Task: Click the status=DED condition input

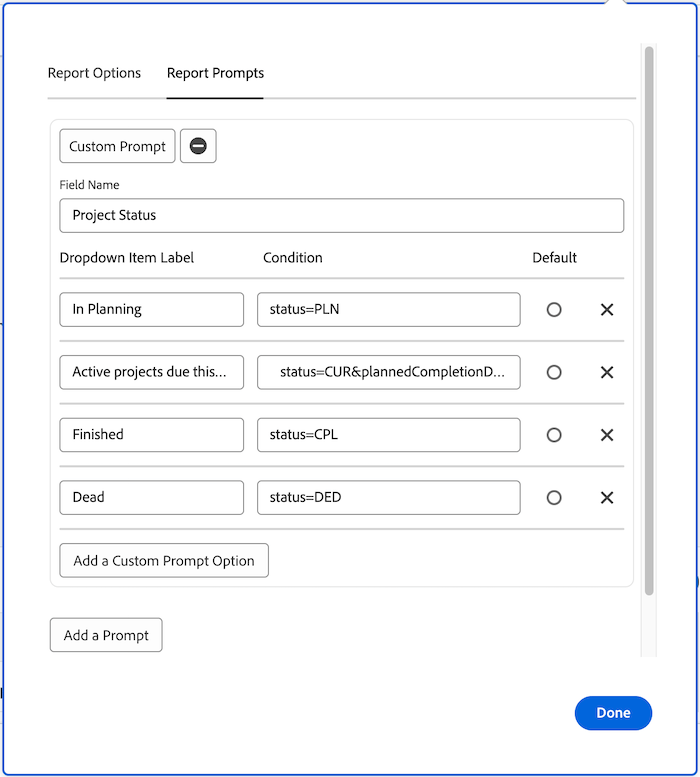Action: [x=388, y=497]
